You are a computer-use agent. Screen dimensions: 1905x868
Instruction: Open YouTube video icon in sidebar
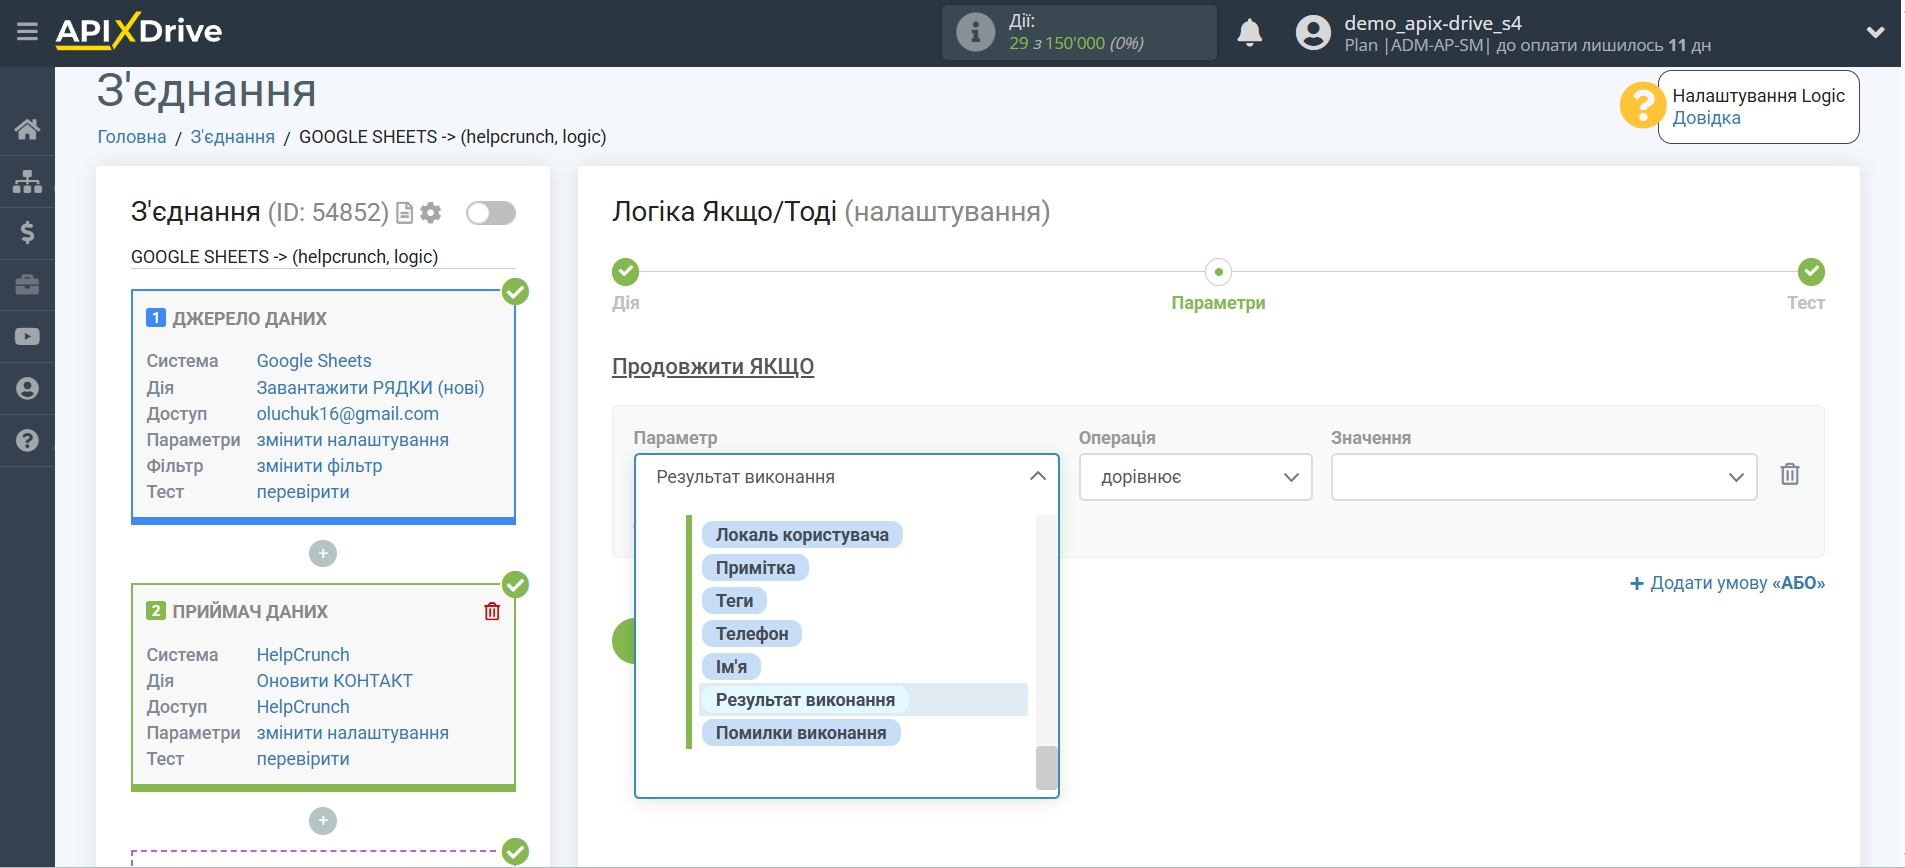click(x=27, y=337)
